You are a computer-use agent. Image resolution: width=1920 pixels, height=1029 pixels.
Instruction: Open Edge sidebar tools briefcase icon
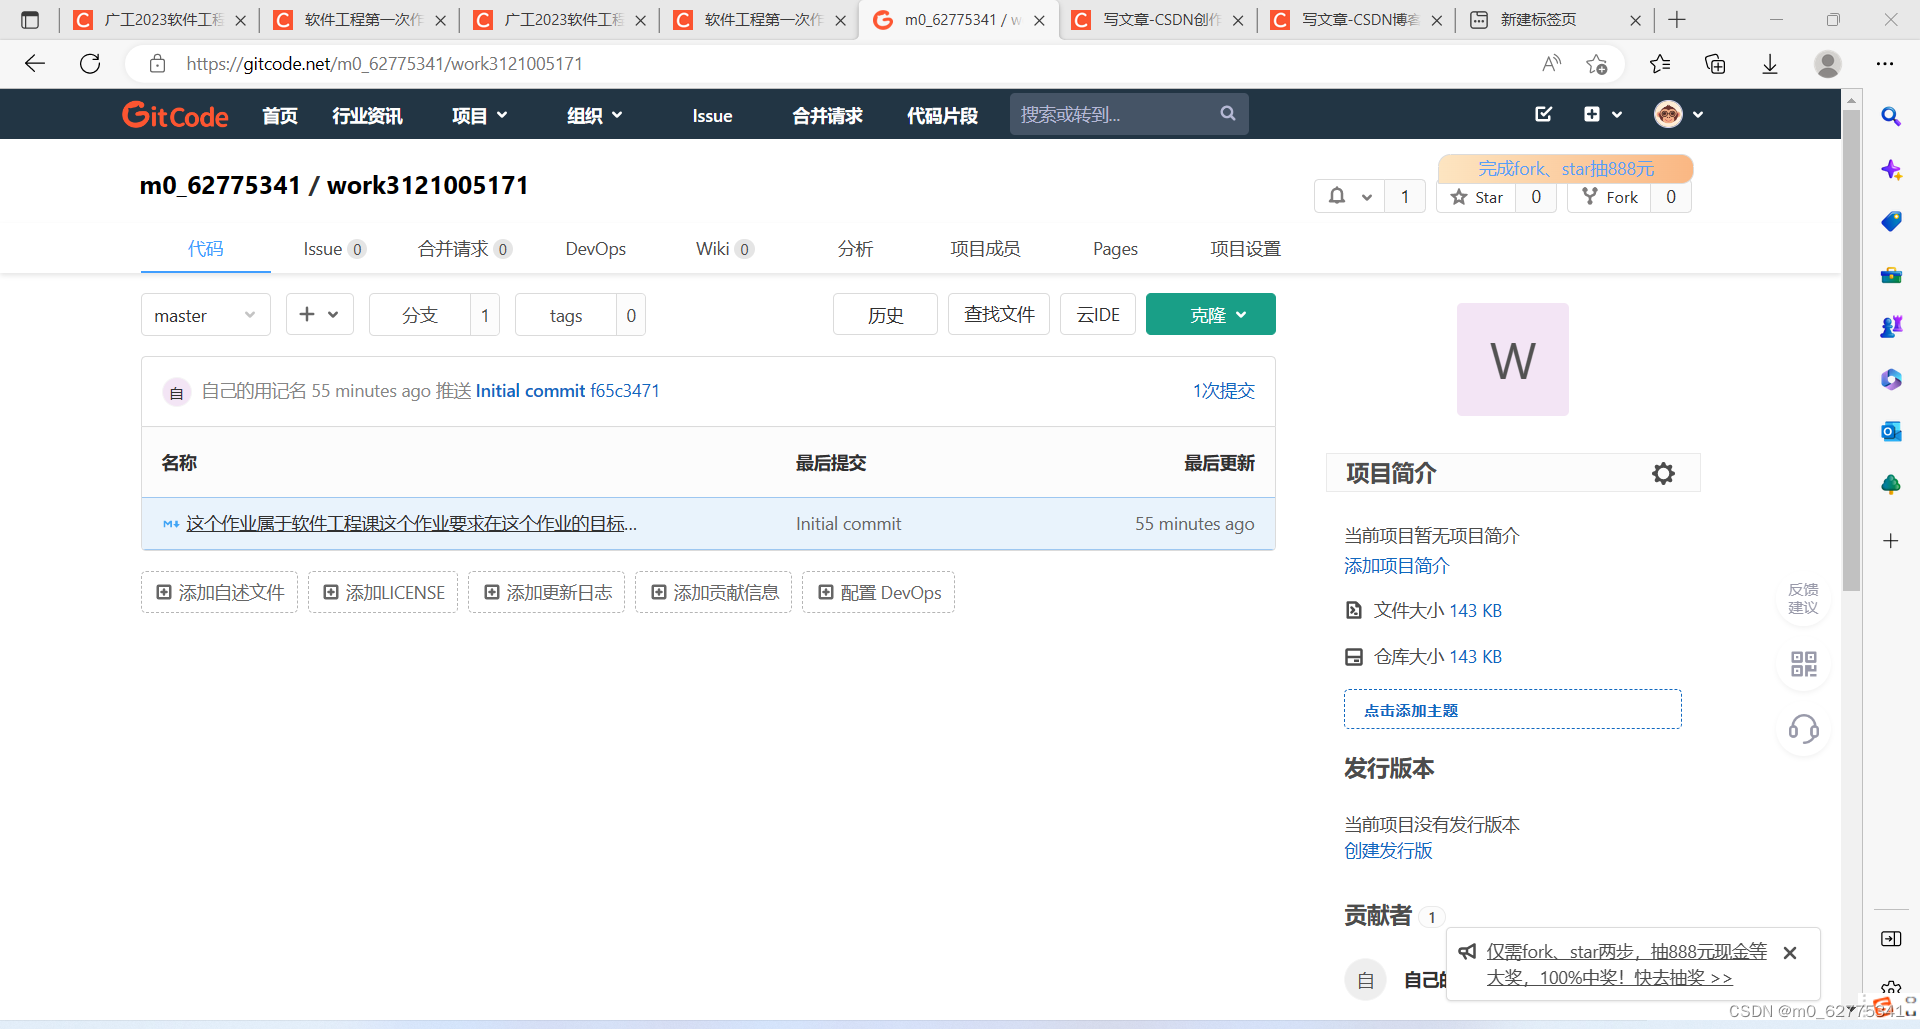(1890, 274)
